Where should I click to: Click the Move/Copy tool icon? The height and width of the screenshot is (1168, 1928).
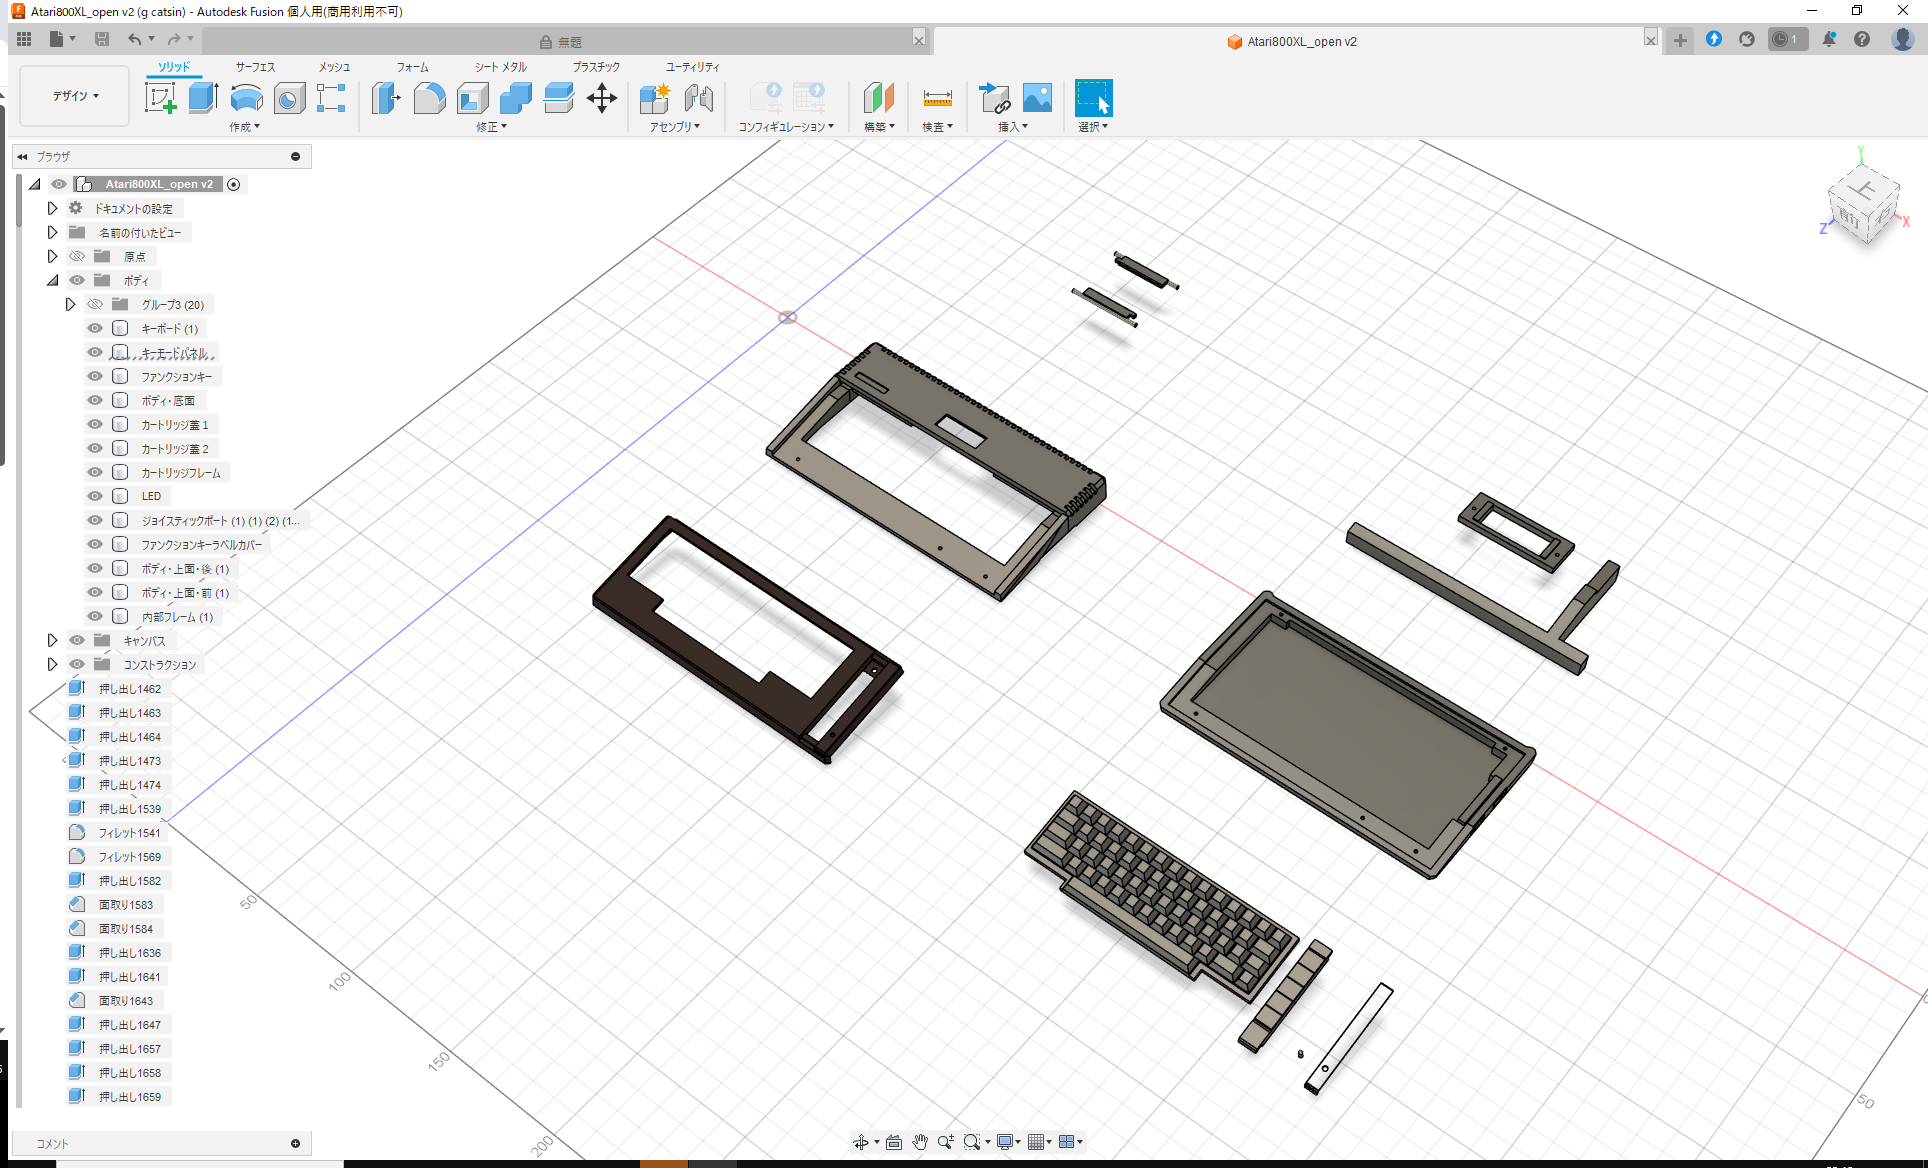pyautogui.click(x=602, y=98)
